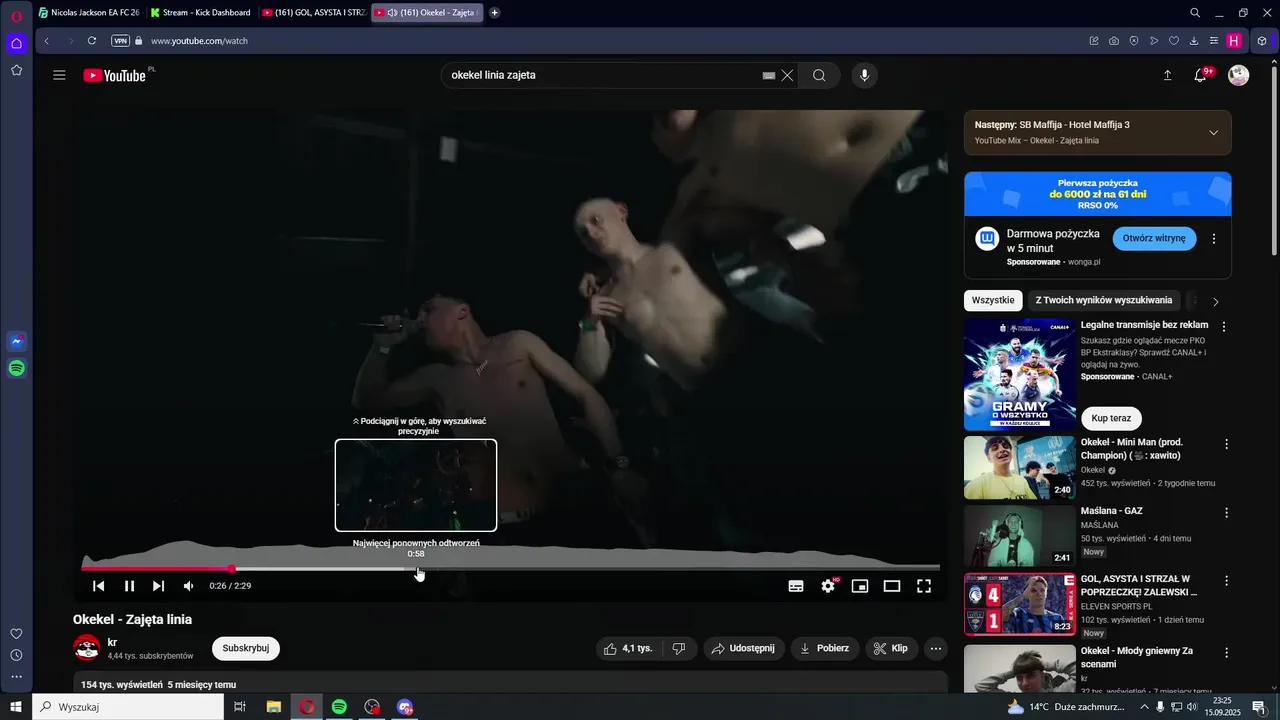Open File Explorer from the taskbar
Image resolution: width=1280 pixels, height=720 pixels.
coord(273,707)
